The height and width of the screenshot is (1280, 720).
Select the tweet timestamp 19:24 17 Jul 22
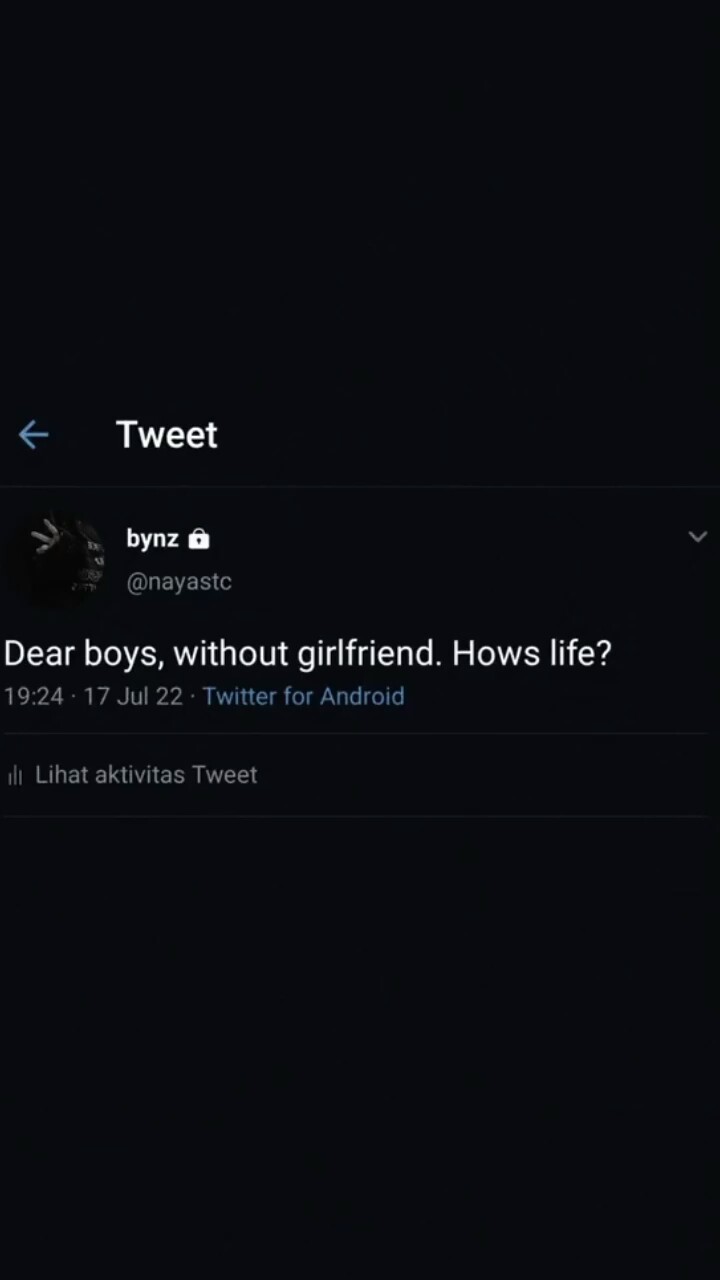[92, 696]
